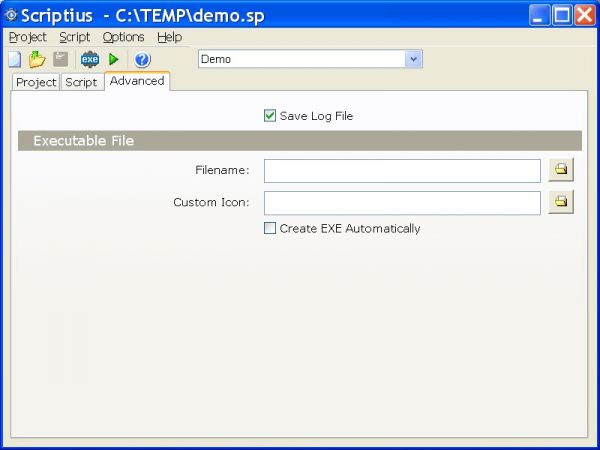Screen dimensions: 600x450
Task: Create executable with the exe gear icon
Action: click(90, 59)
